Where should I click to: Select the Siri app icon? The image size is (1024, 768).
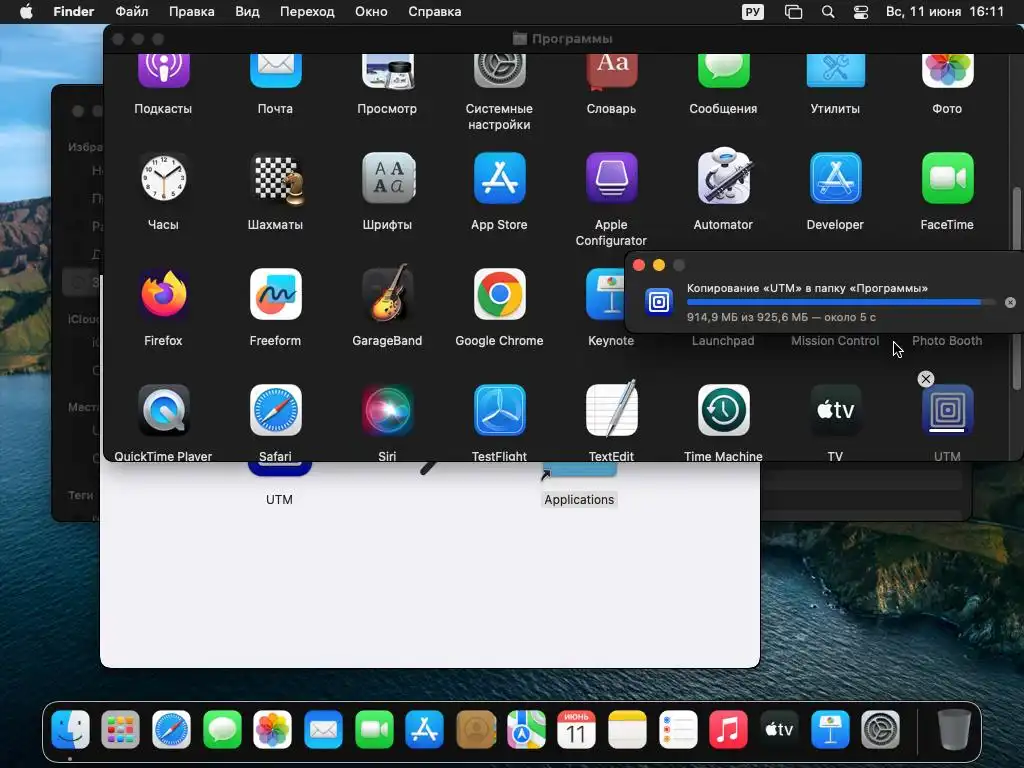point(387,410)
